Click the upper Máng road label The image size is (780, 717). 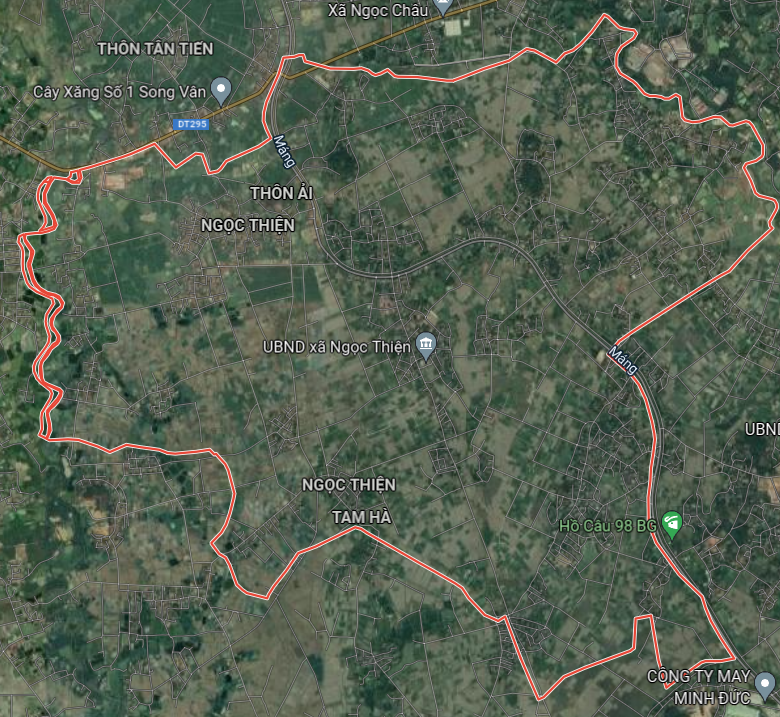(x=284, y=151)
